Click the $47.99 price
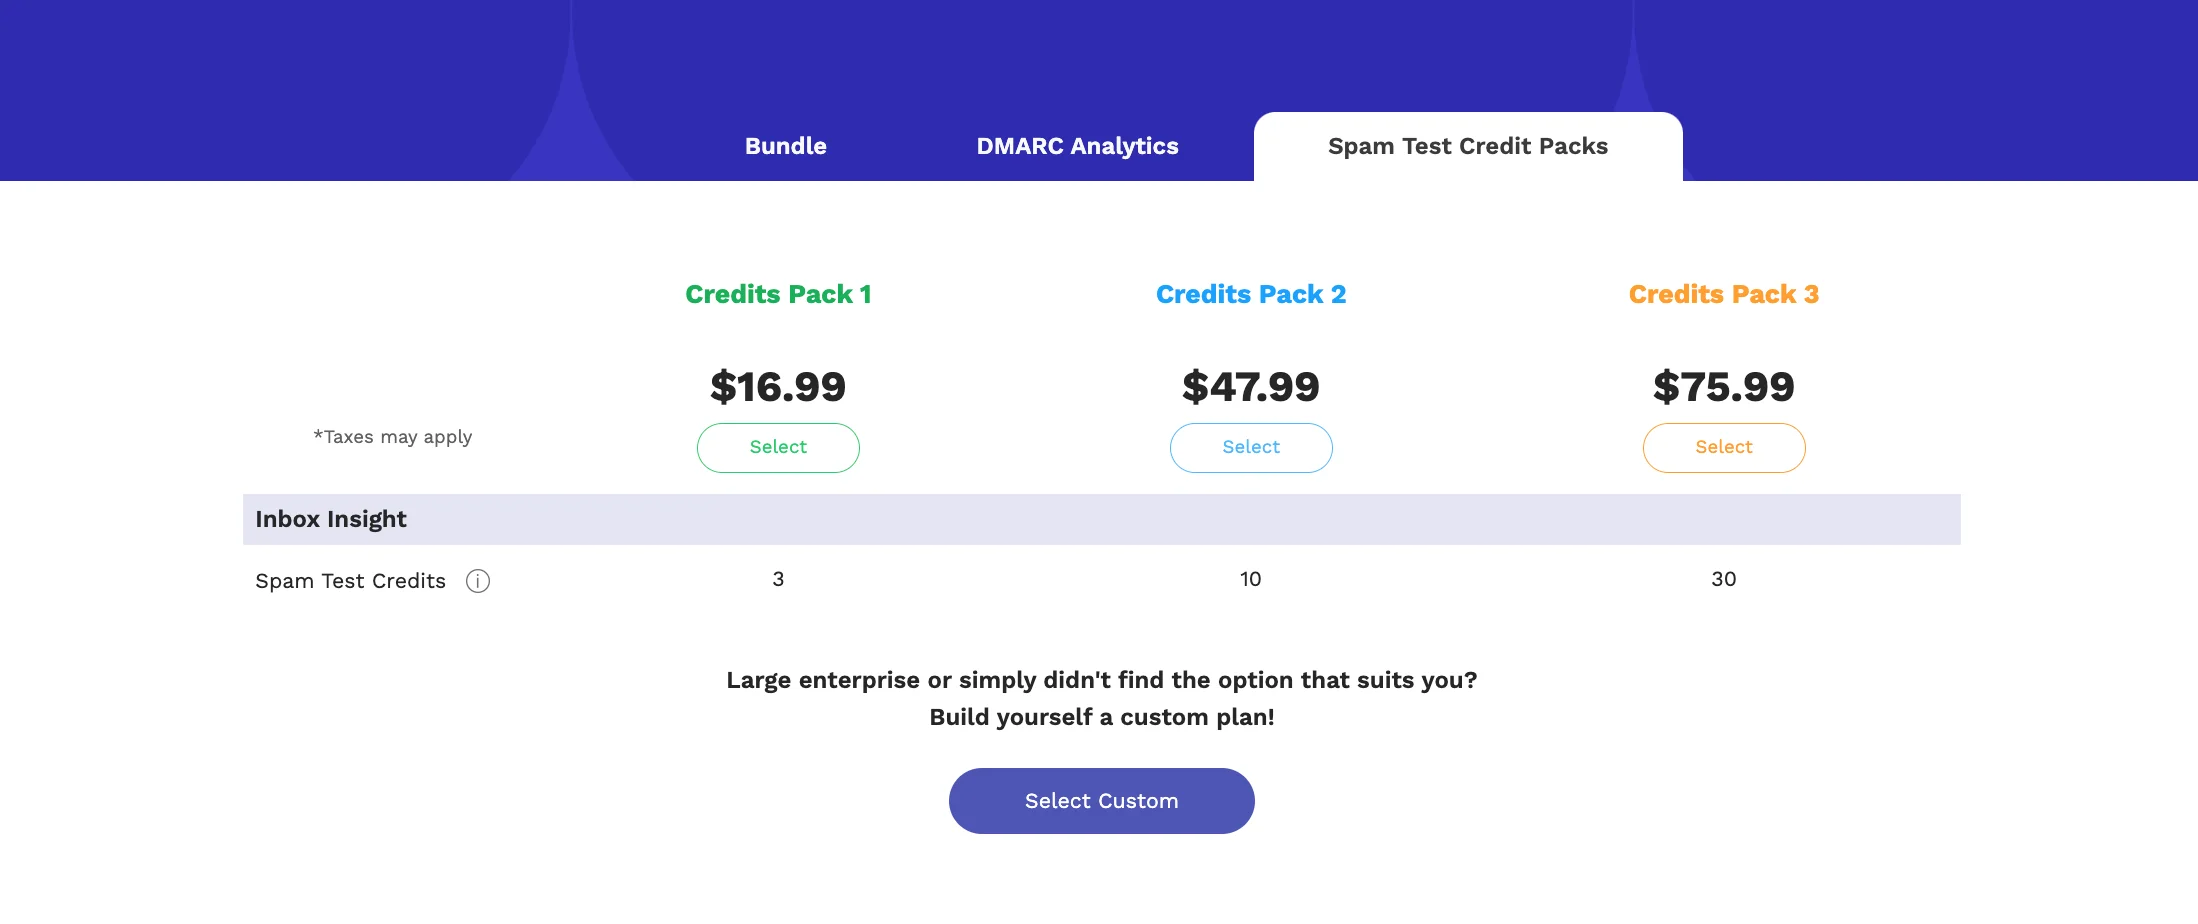Image resolution: width=2198 pixels, height=924 pixels. coord(1251,387)
